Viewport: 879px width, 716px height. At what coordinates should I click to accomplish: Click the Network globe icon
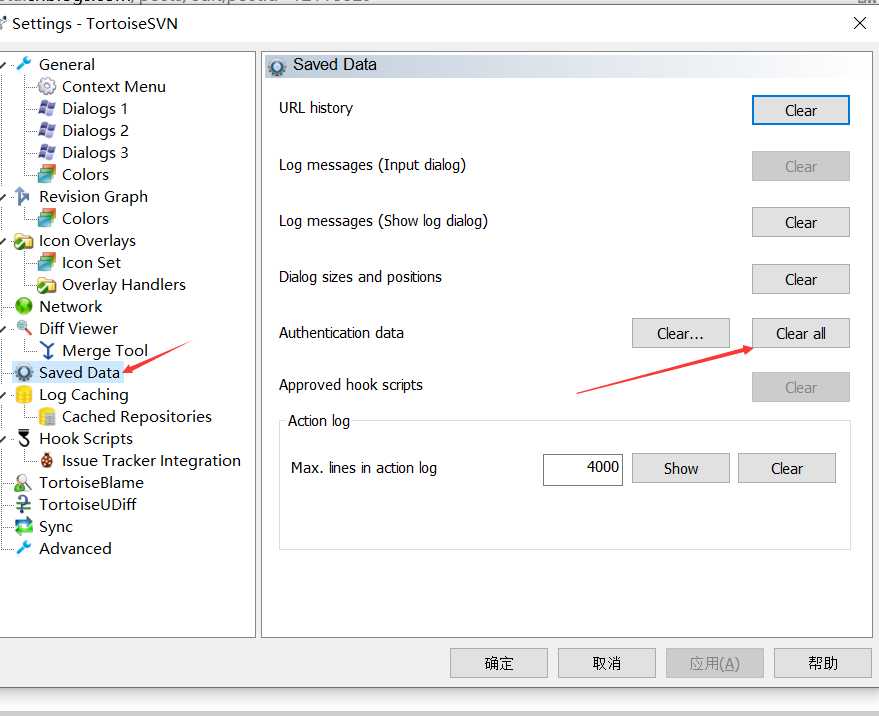[24, 306]
